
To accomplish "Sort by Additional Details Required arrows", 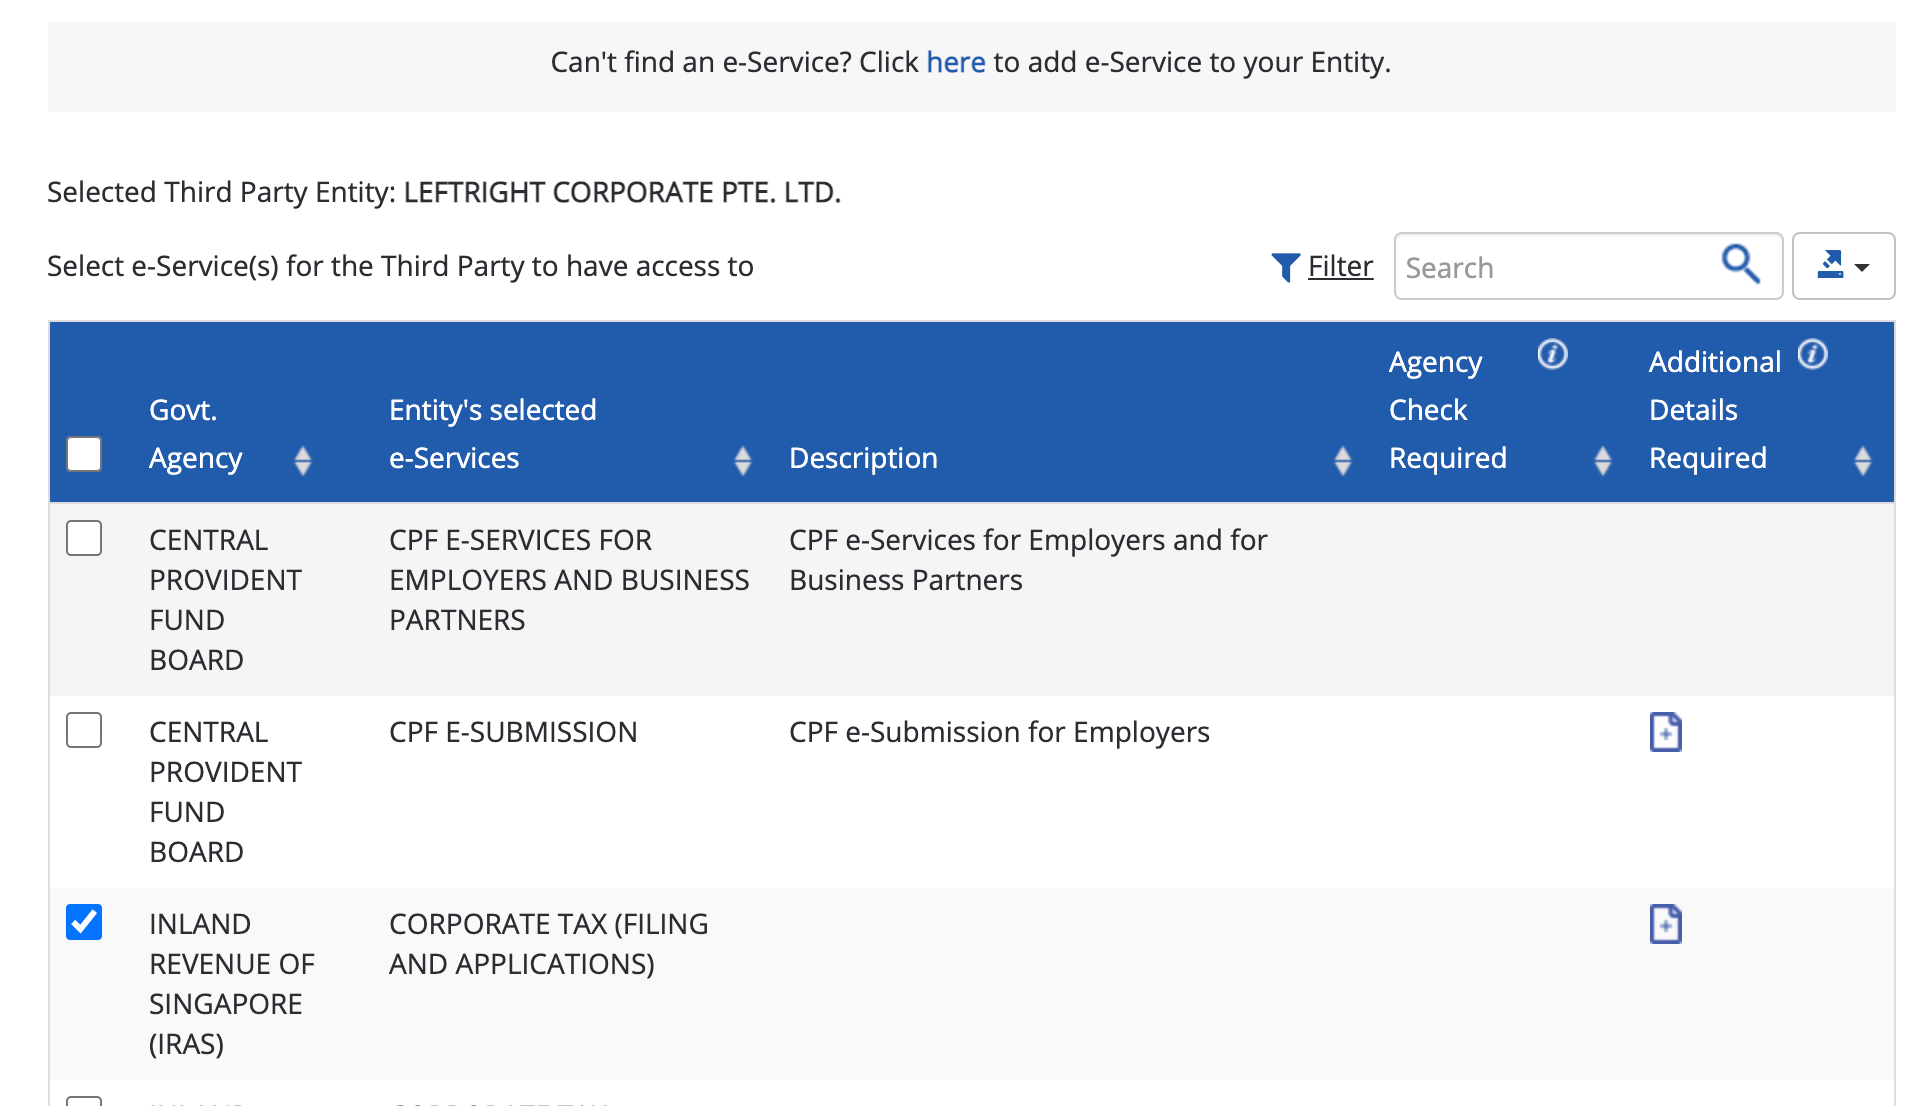I will pyautogui.click(x=1863, y=461).
